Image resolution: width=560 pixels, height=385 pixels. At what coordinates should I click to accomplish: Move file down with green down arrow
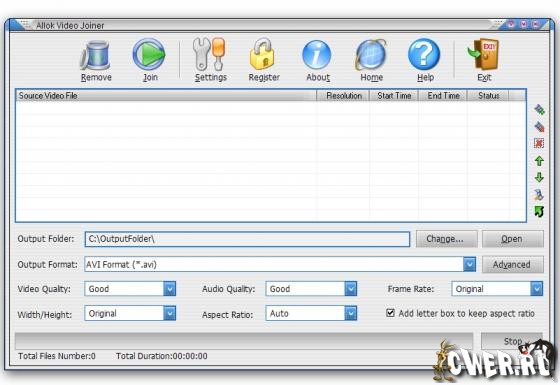pyautogui.click(x=539, y=178)
